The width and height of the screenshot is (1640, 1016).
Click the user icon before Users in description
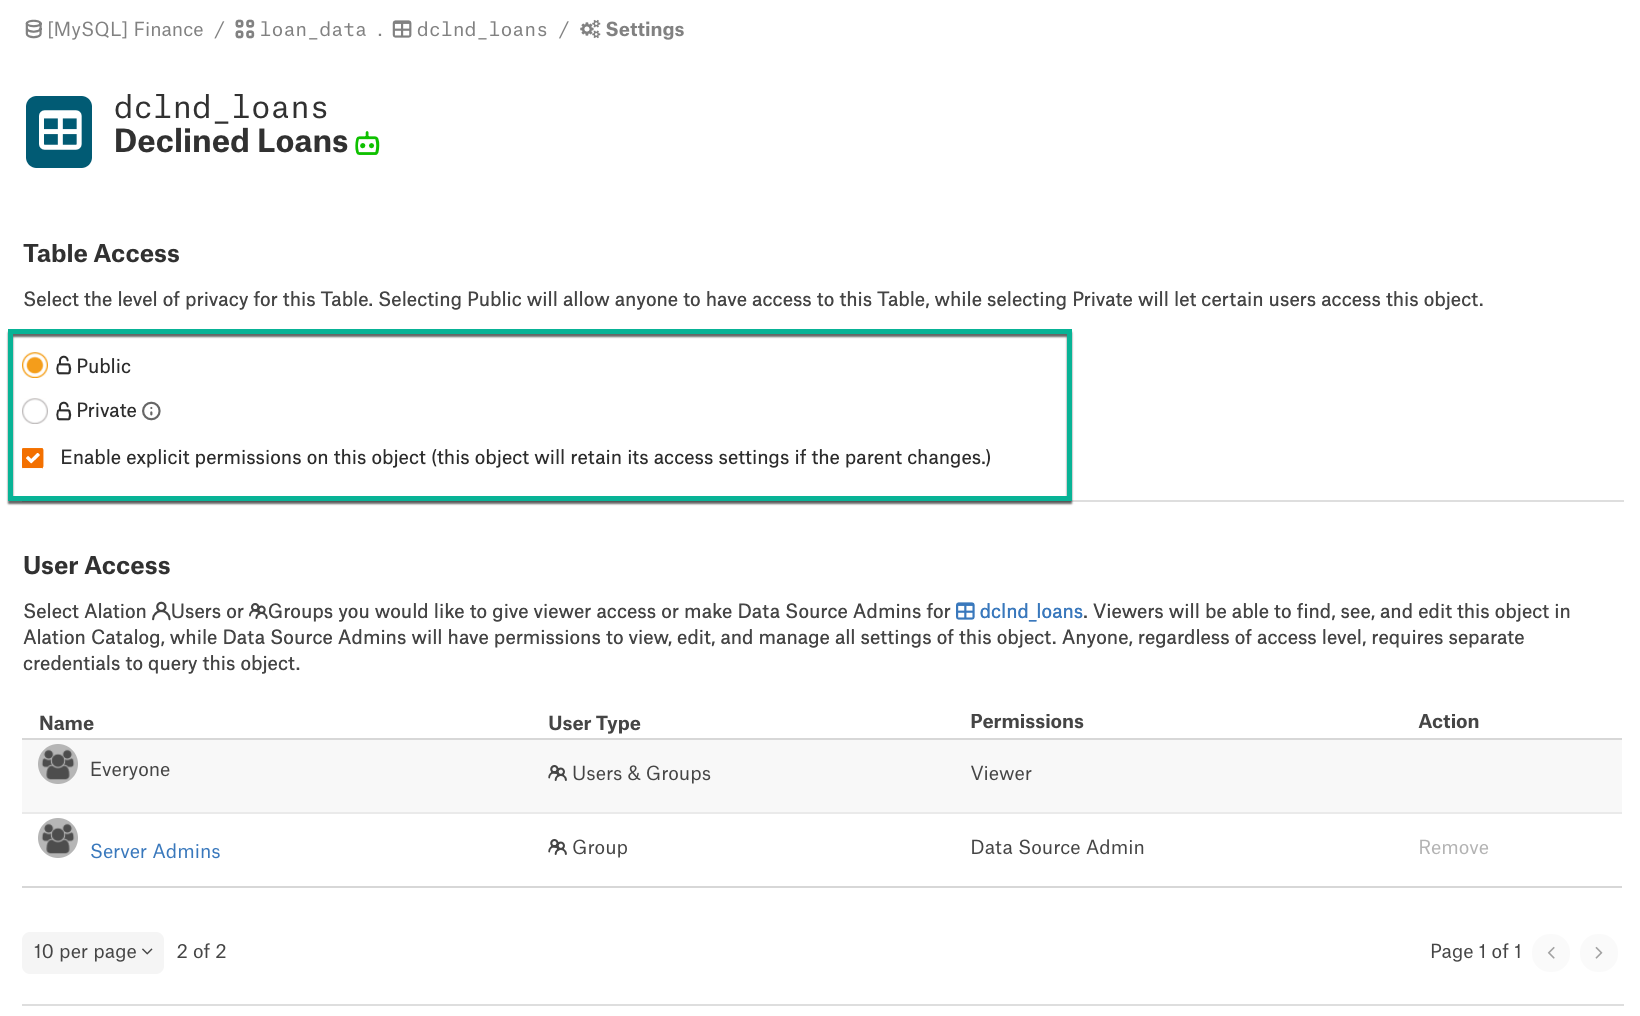161,610
